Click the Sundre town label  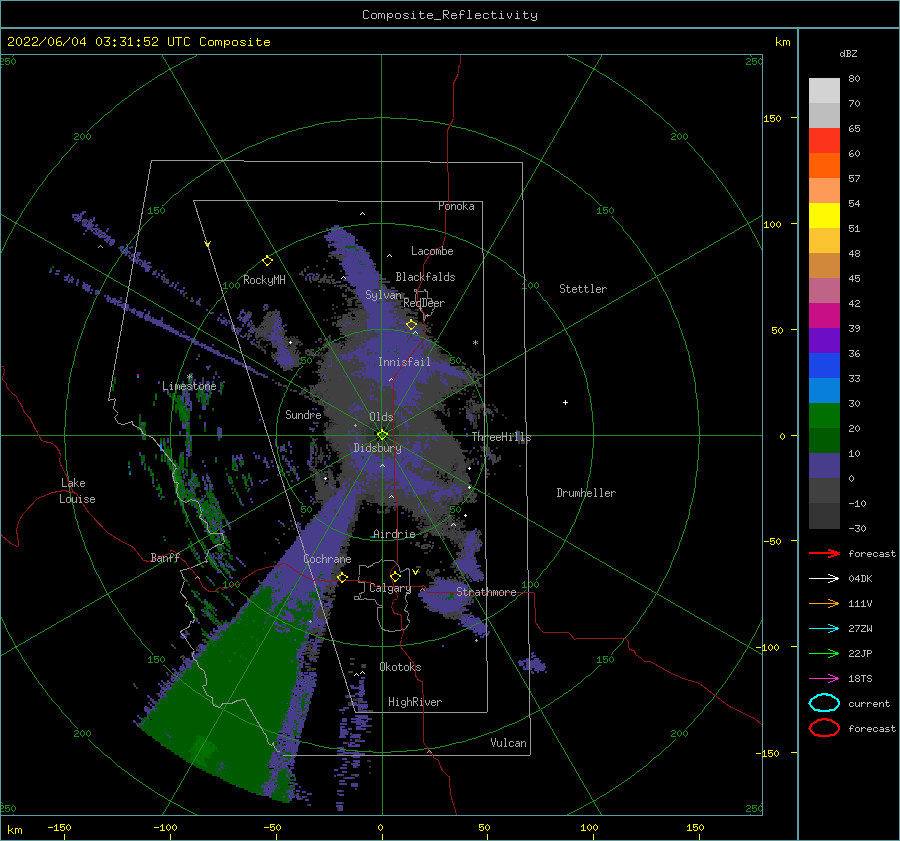[x=303, y=414]
